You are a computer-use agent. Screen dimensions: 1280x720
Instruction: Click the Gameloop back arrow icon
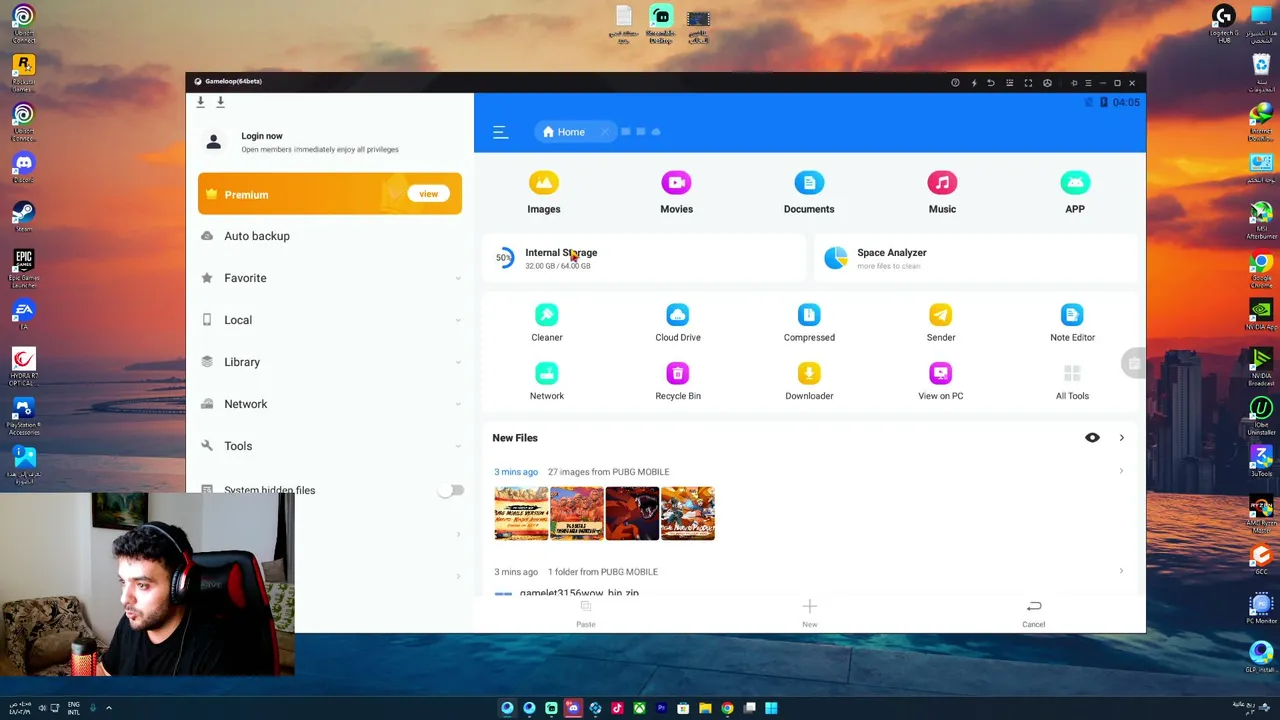[x=991, y=83]
